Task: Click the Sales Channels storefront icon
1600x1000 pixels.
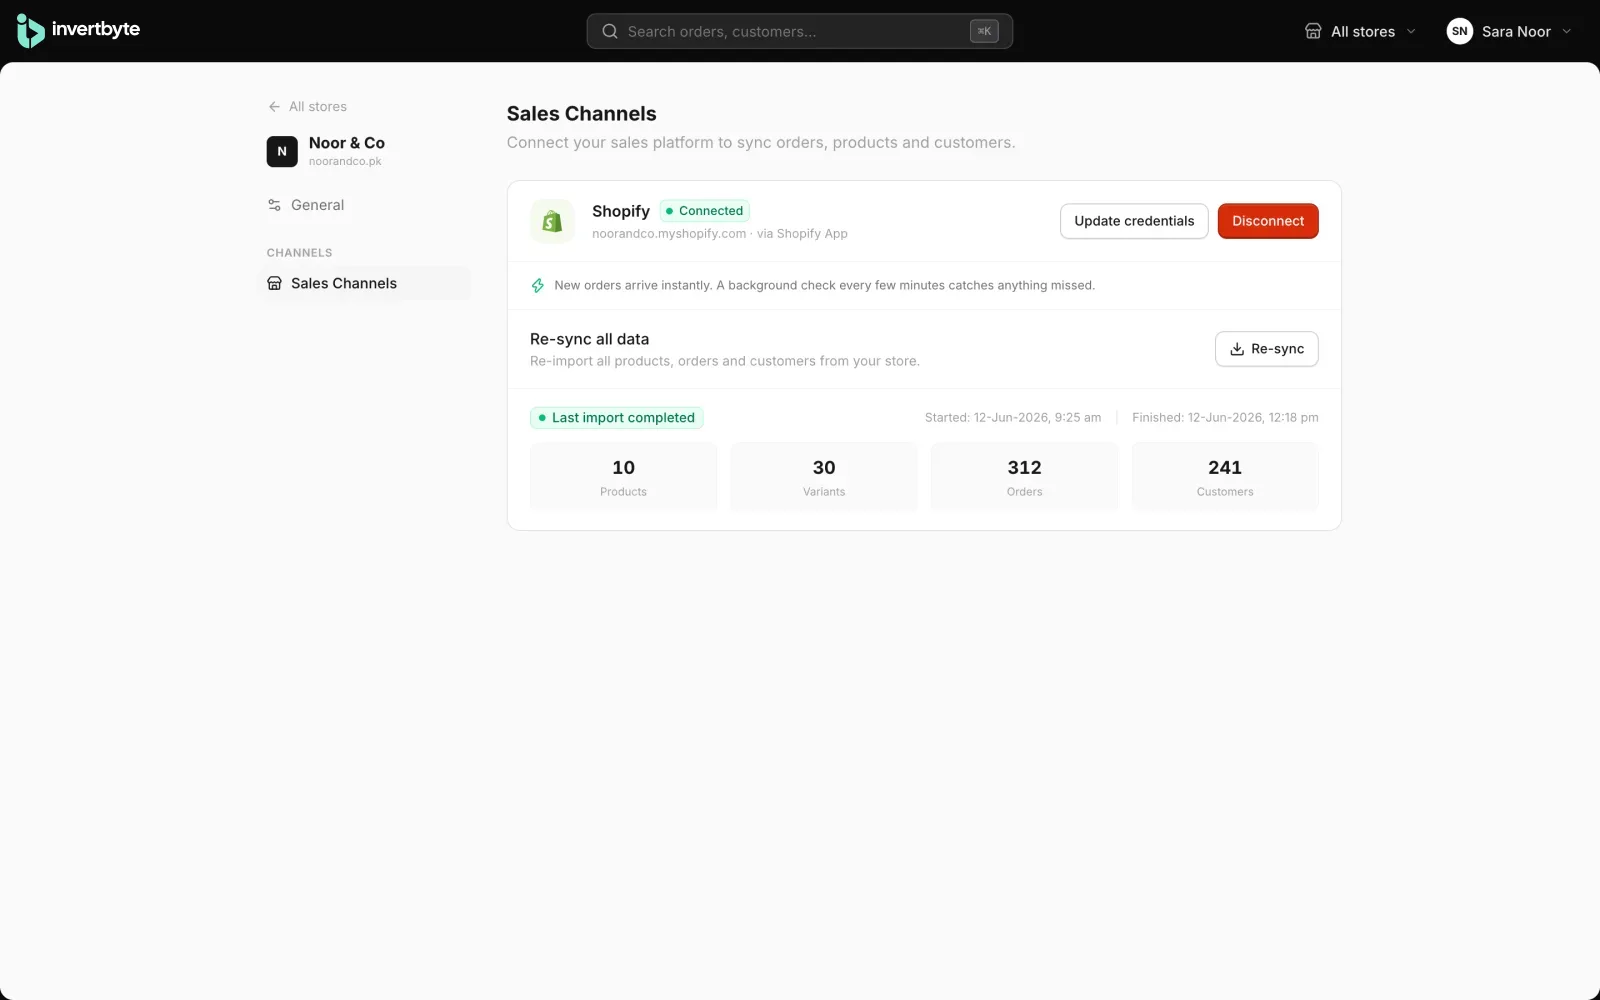Action: click(274, 283)
